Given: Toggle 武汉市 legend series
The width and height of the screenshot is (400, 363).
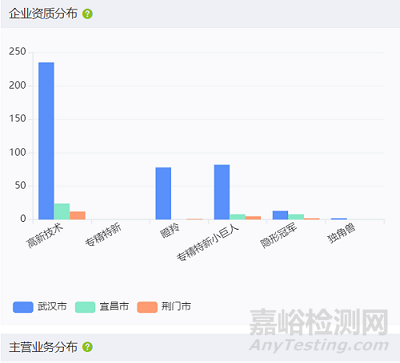Looking at the screenshot, I should [40, 307].
